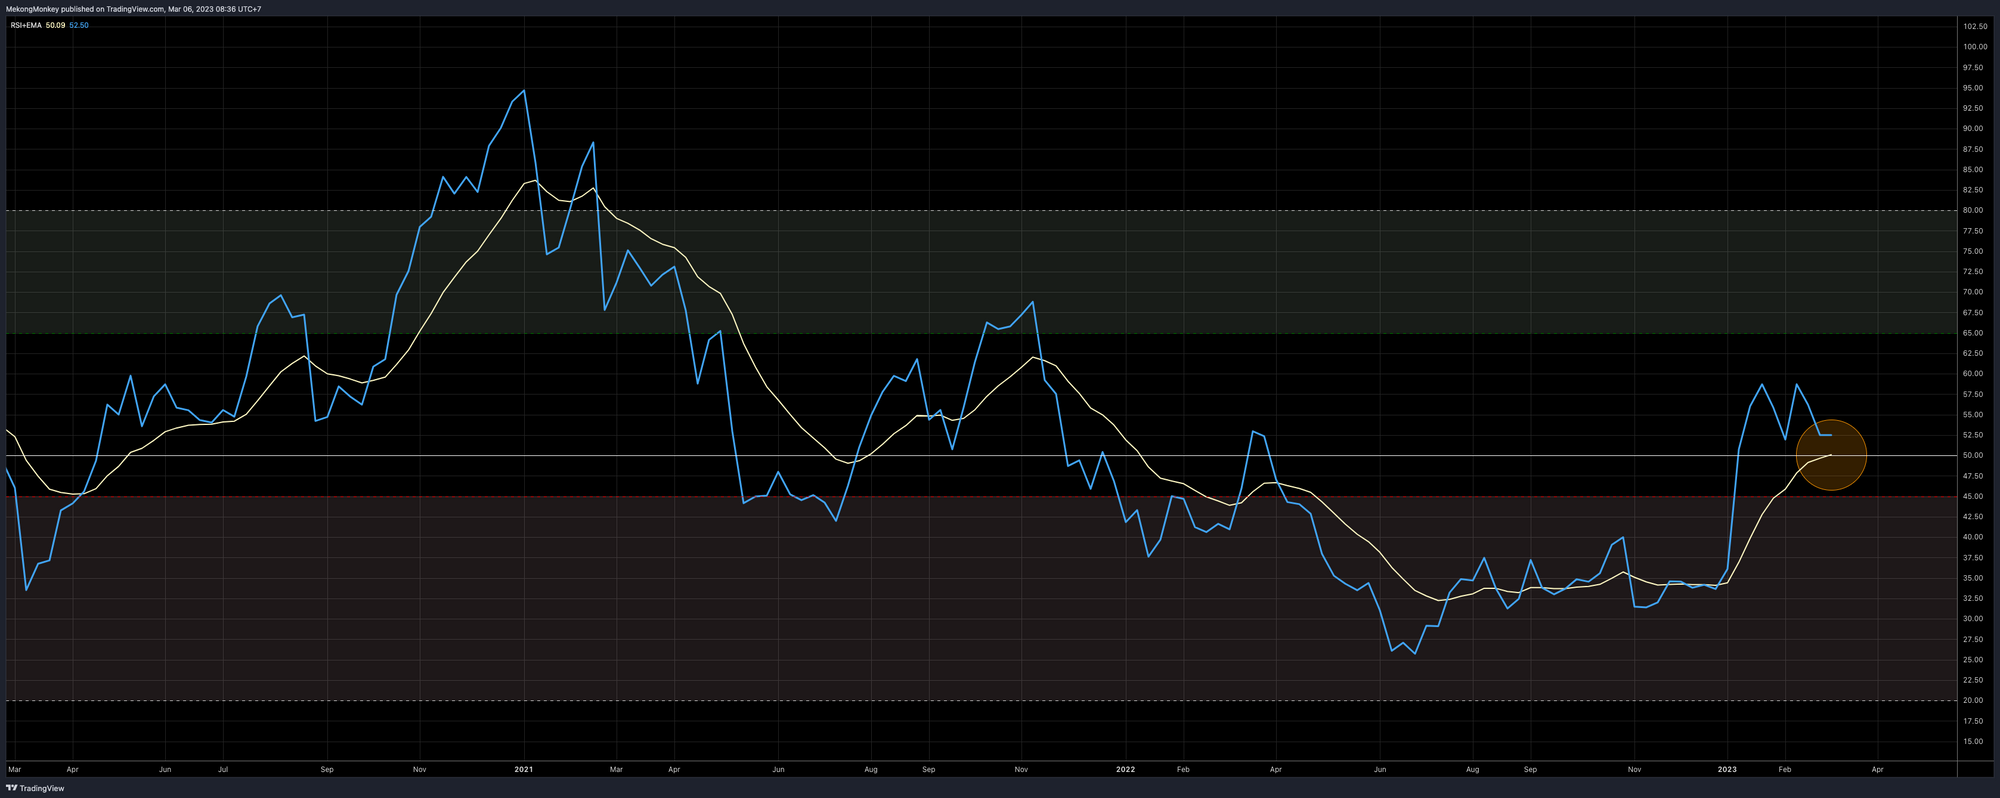
Task: Click the 30.00 price scale label
Action: (1974, 619)
